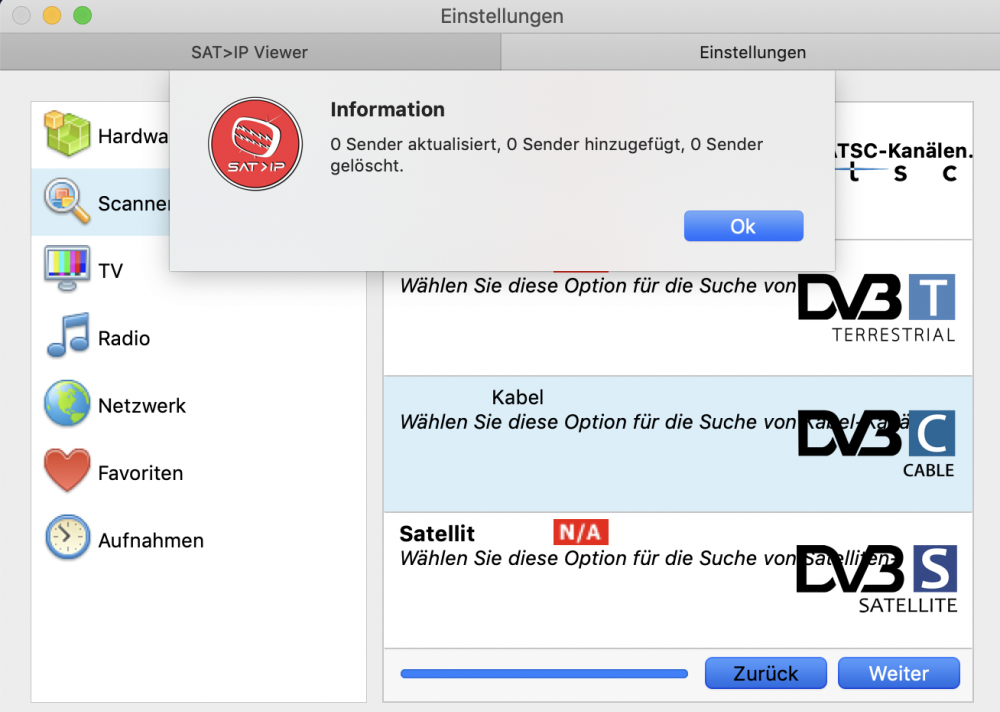Switch to the Einstellungen tab
This screenshot has width=1000, height=712.
click(x=751, y=52)
